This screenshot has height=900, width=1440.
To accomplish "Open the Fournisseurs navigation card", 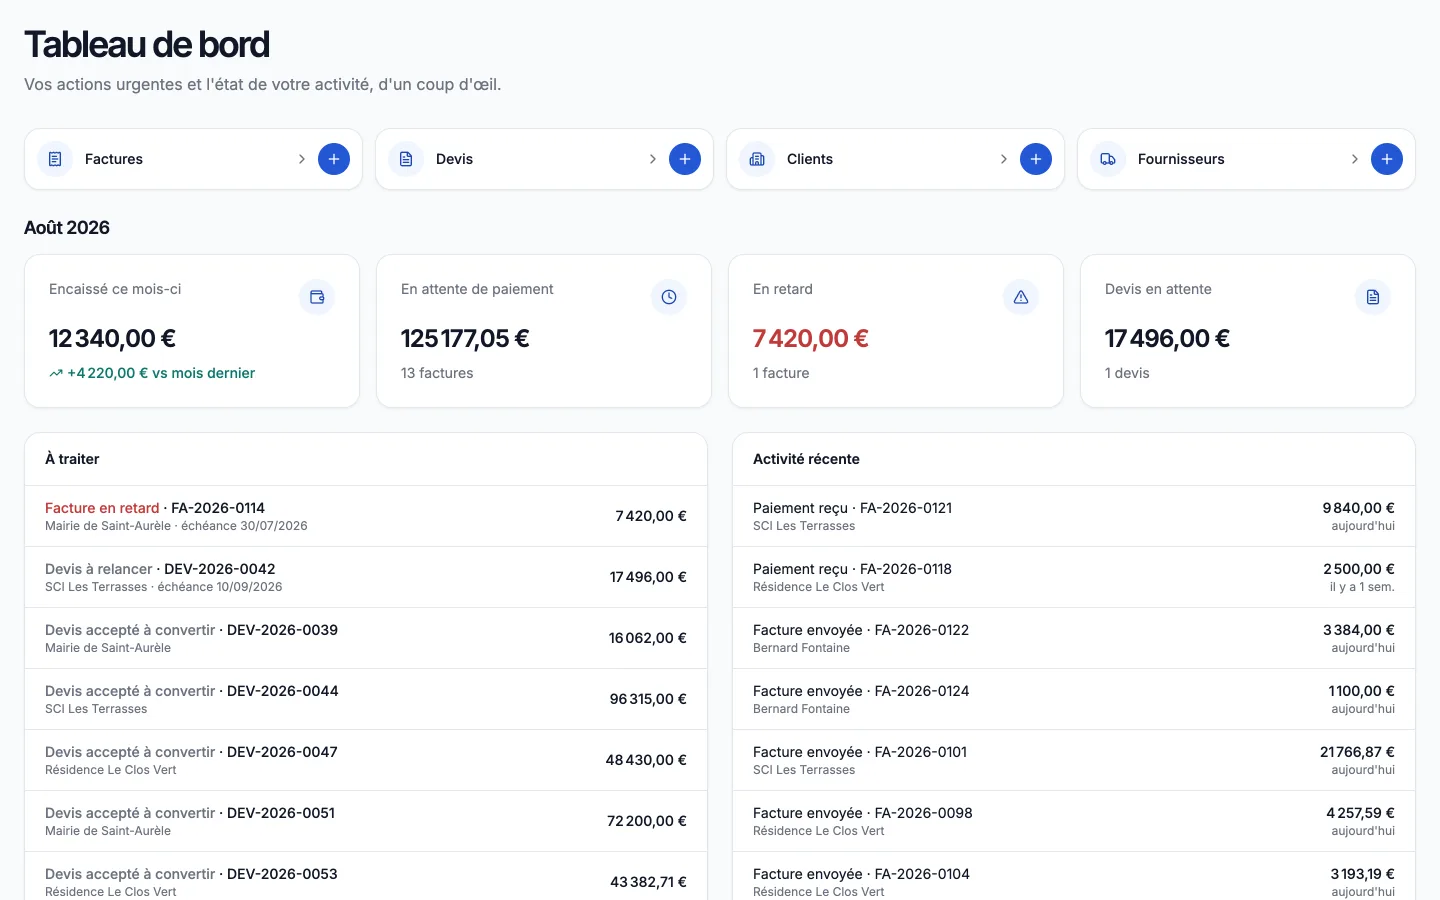I will (x=1246, y=159).
